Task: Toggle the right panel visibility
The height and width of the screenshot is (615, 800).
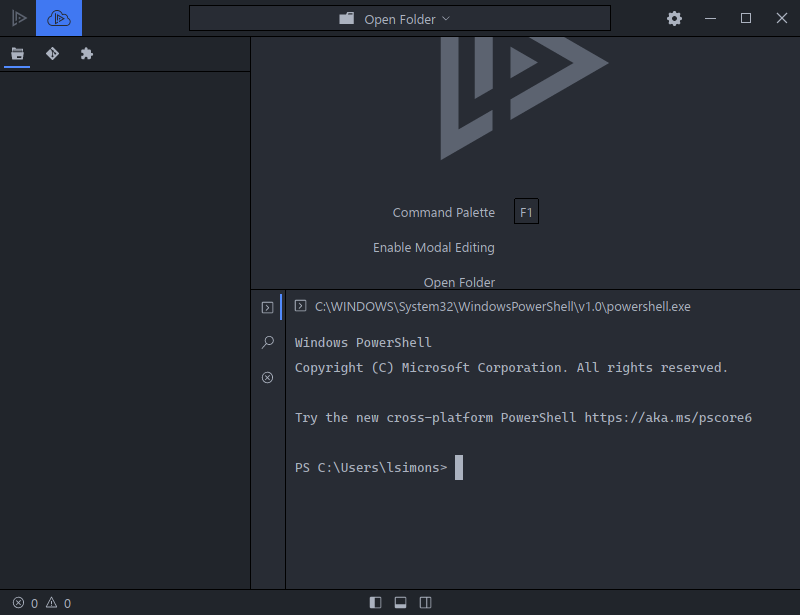Action: 426,603
